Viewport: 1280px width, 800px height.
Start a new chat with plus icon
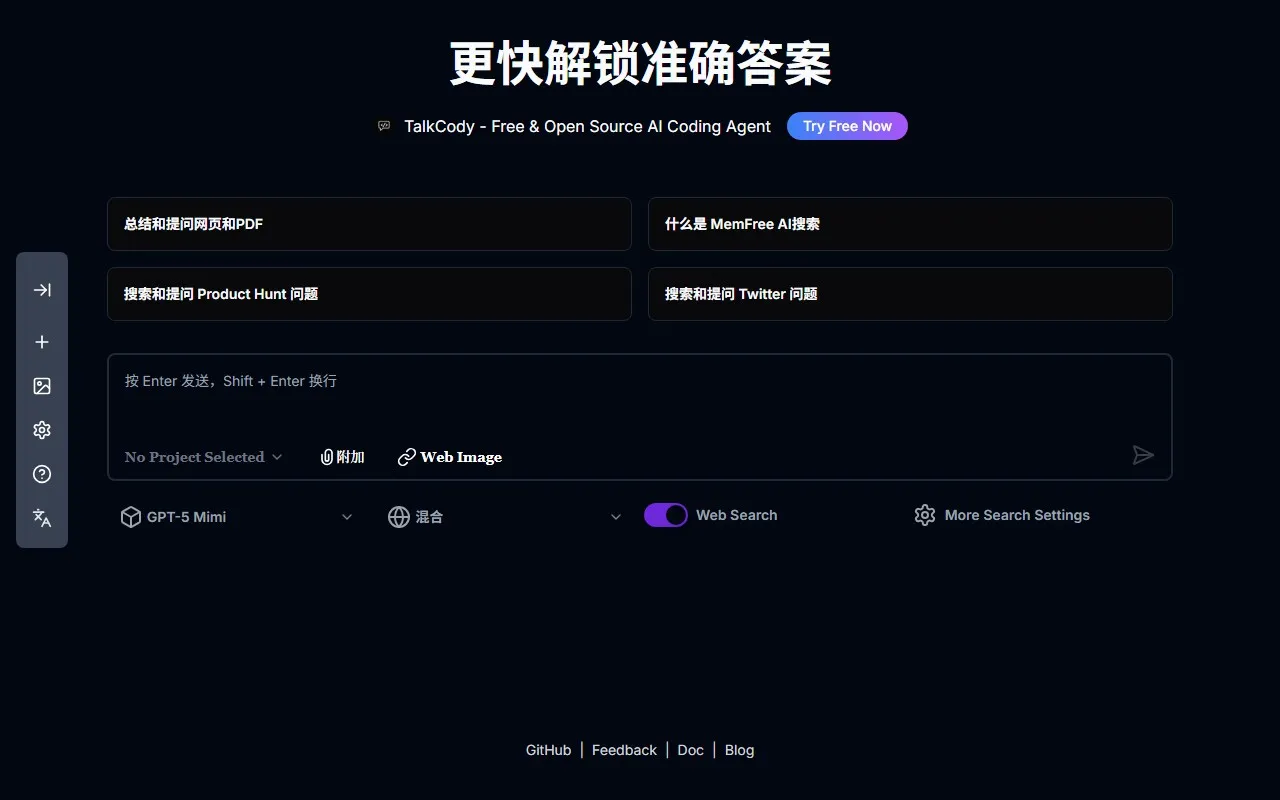(42, 342)
